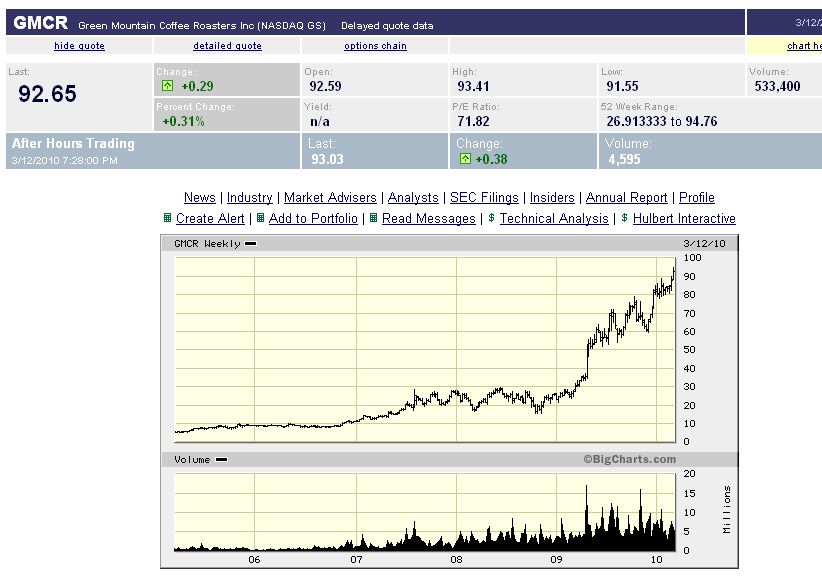
Task: Click the 06 year label on chart axis
Action: (x=254, y=559)
